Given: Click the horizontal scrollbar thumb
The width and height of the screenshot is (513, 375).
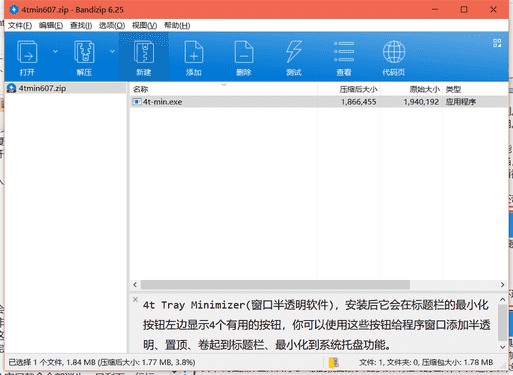Looking at the screenshot, I should tap(275, 285).
